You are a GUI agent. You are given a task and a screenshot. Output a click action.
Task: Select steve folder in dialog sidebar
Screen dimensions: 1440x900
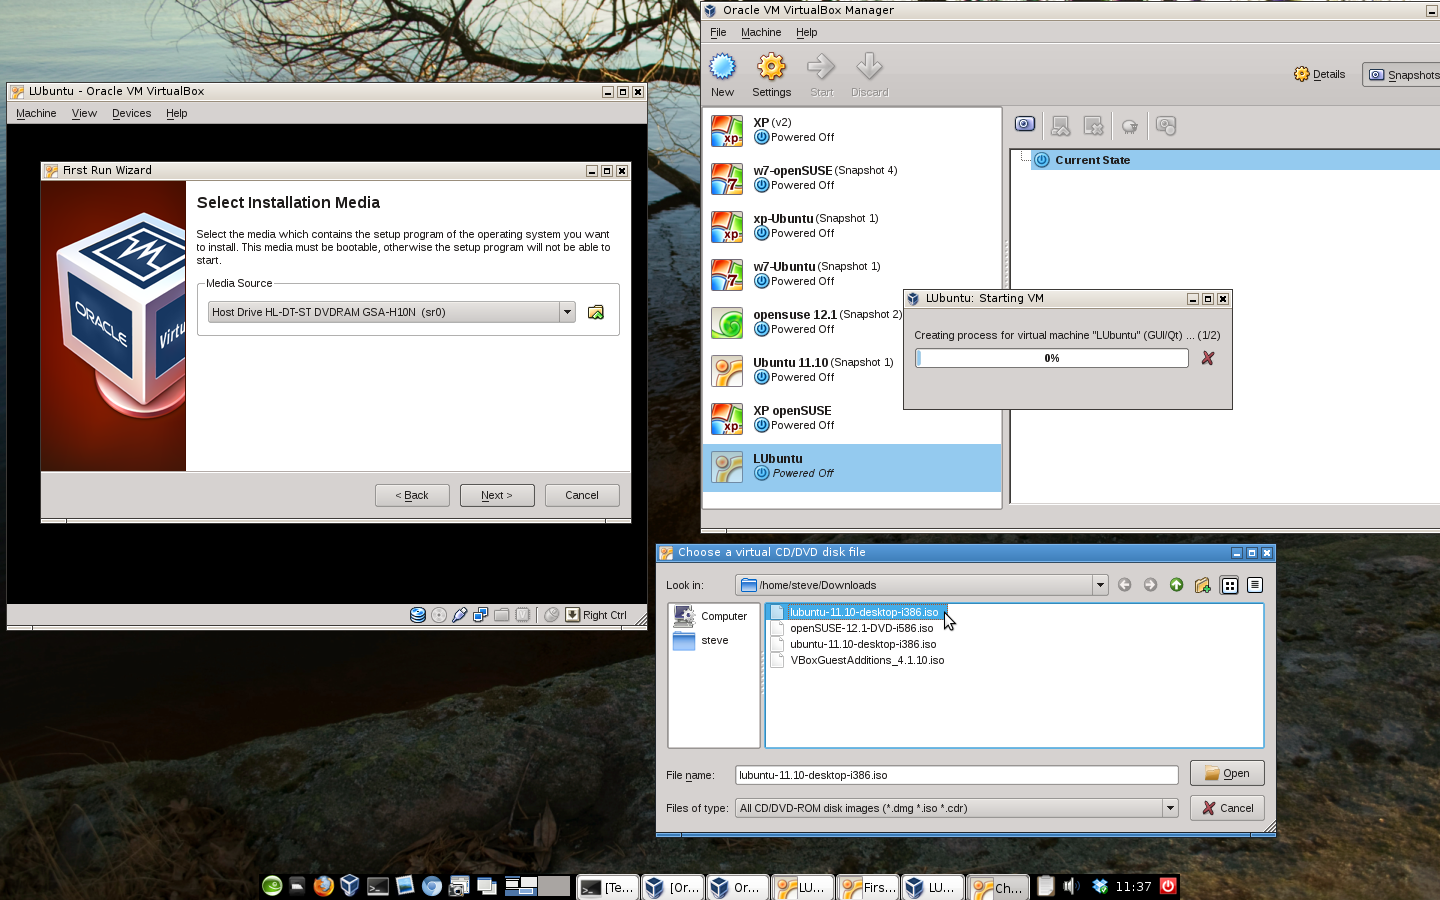click(x=702, y=640)
